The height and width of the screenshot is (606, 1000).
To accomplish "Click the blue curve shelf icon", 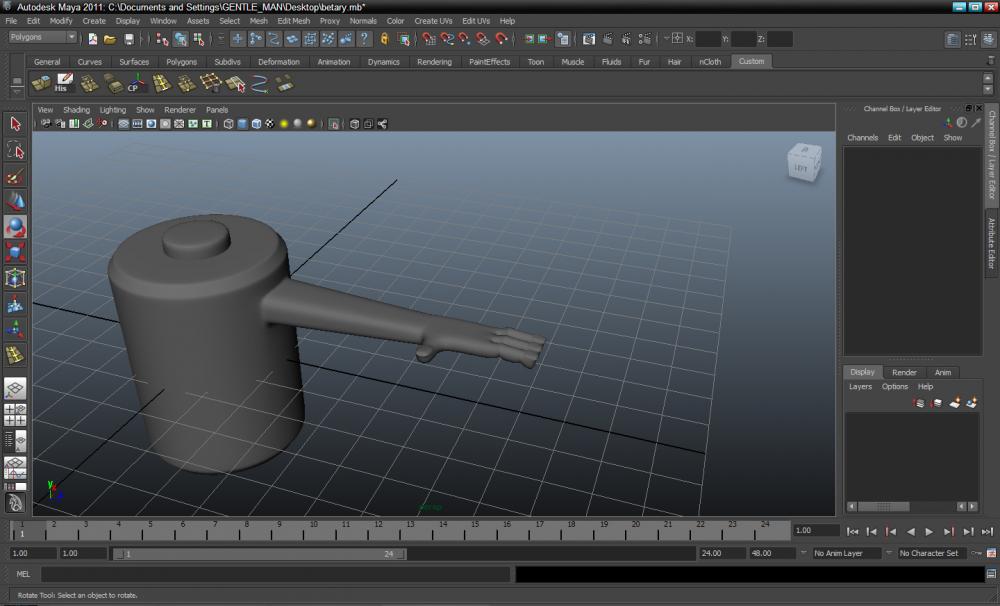I will (260, 83).
